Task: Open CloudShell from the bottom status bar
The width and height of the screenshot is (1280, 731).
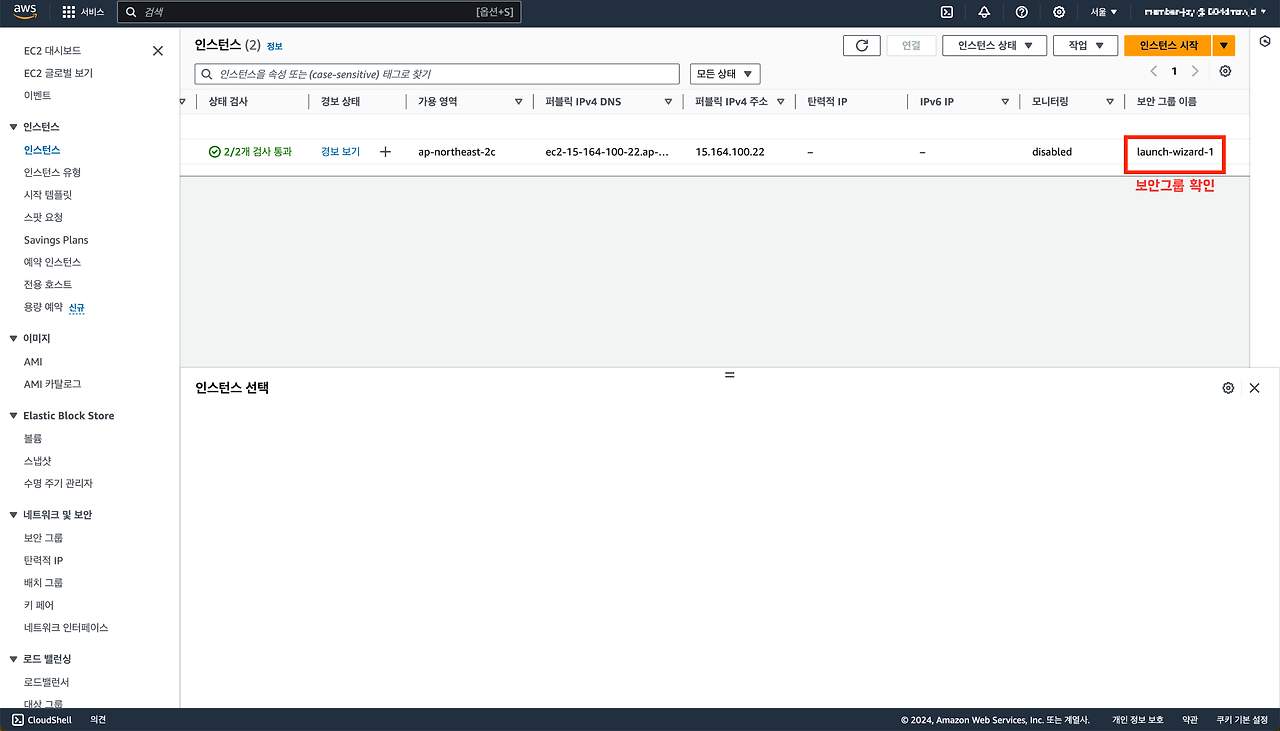Action: pyautogui.click(x=40, y=719)
